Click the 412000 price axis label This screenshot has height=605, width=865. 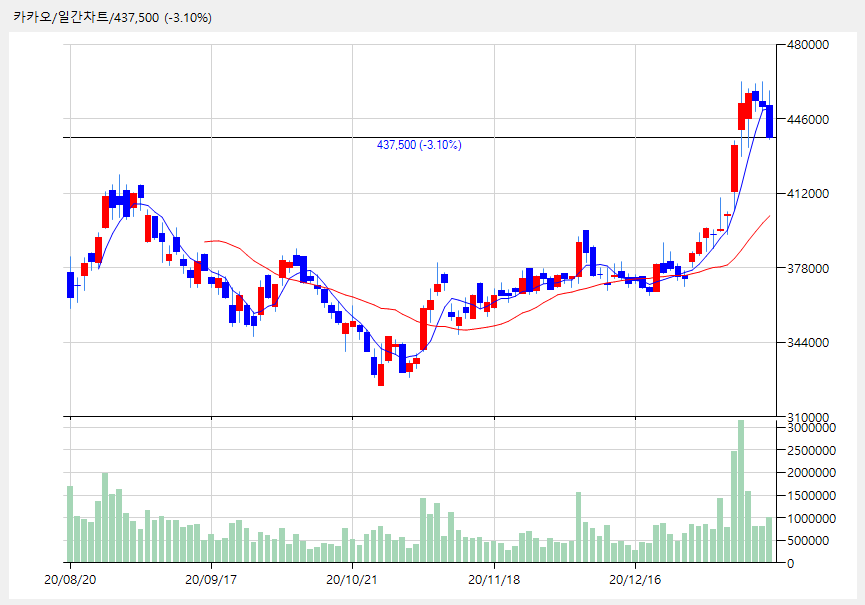(807, 194)
